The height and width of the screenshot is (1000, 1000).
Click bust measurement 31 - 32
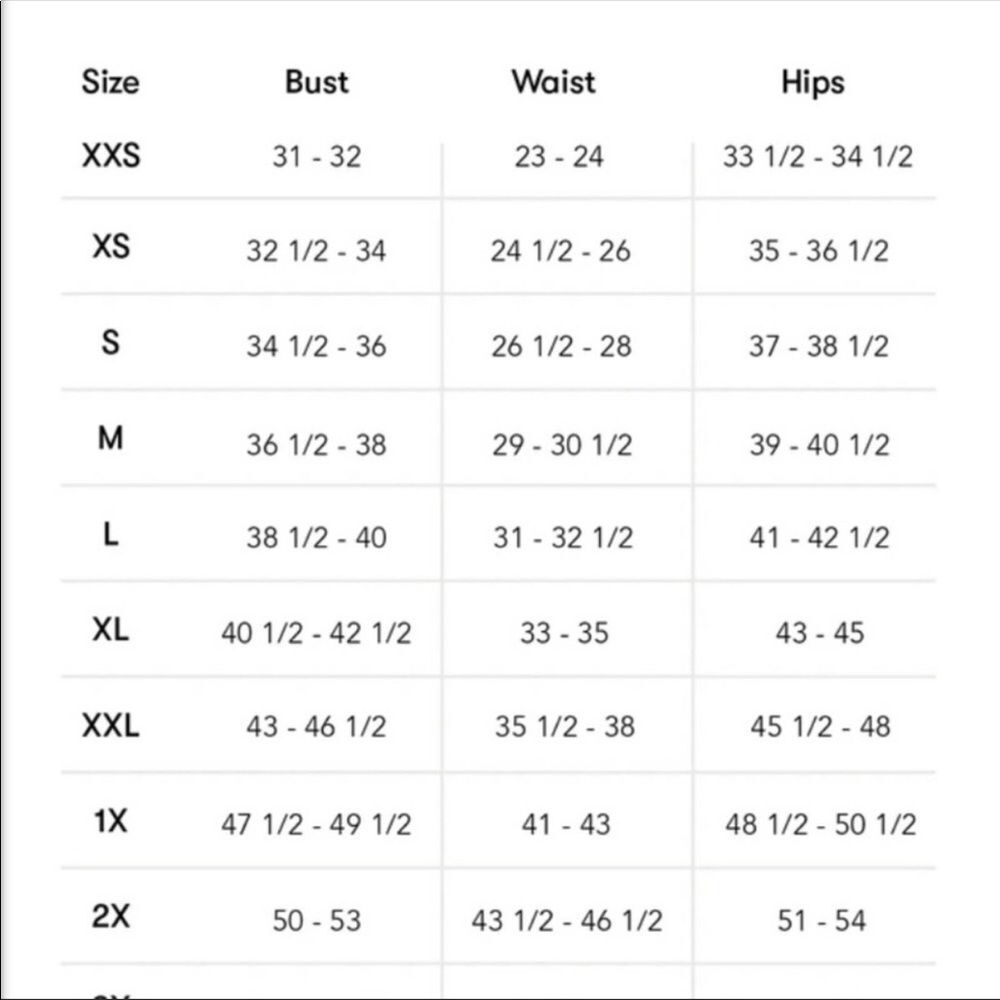317,157
